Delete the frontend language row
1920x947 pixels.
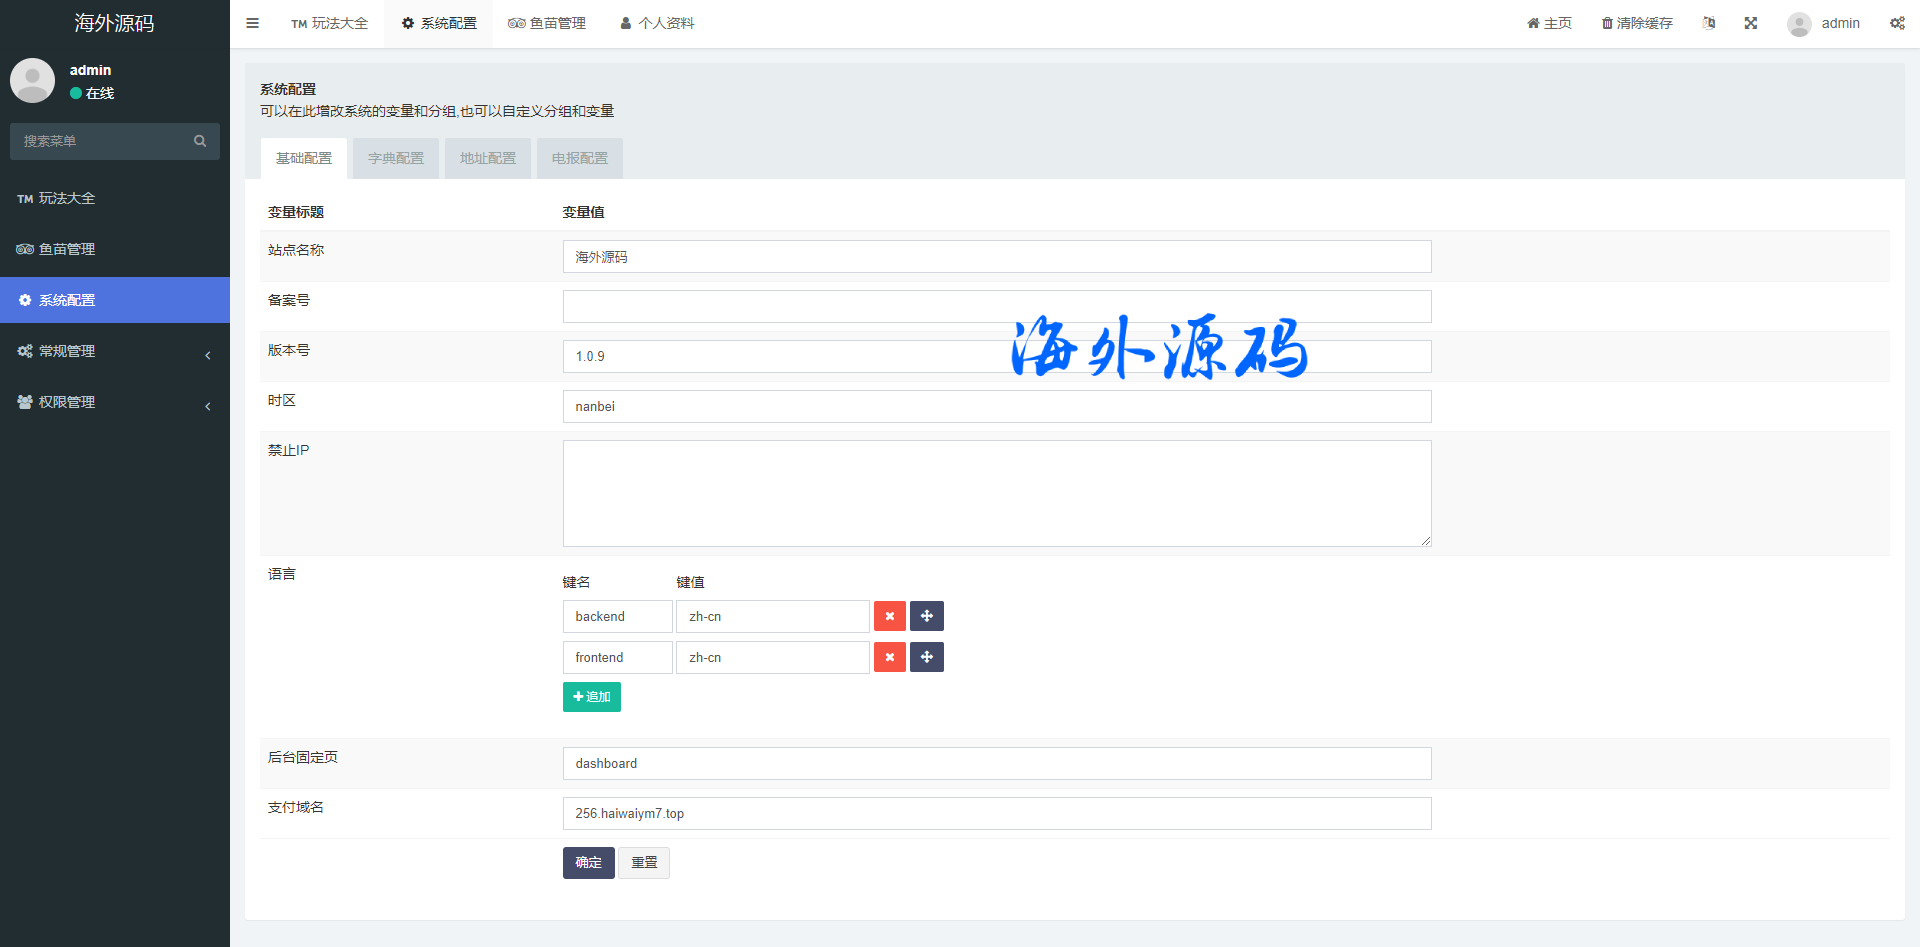pos(889,657)
